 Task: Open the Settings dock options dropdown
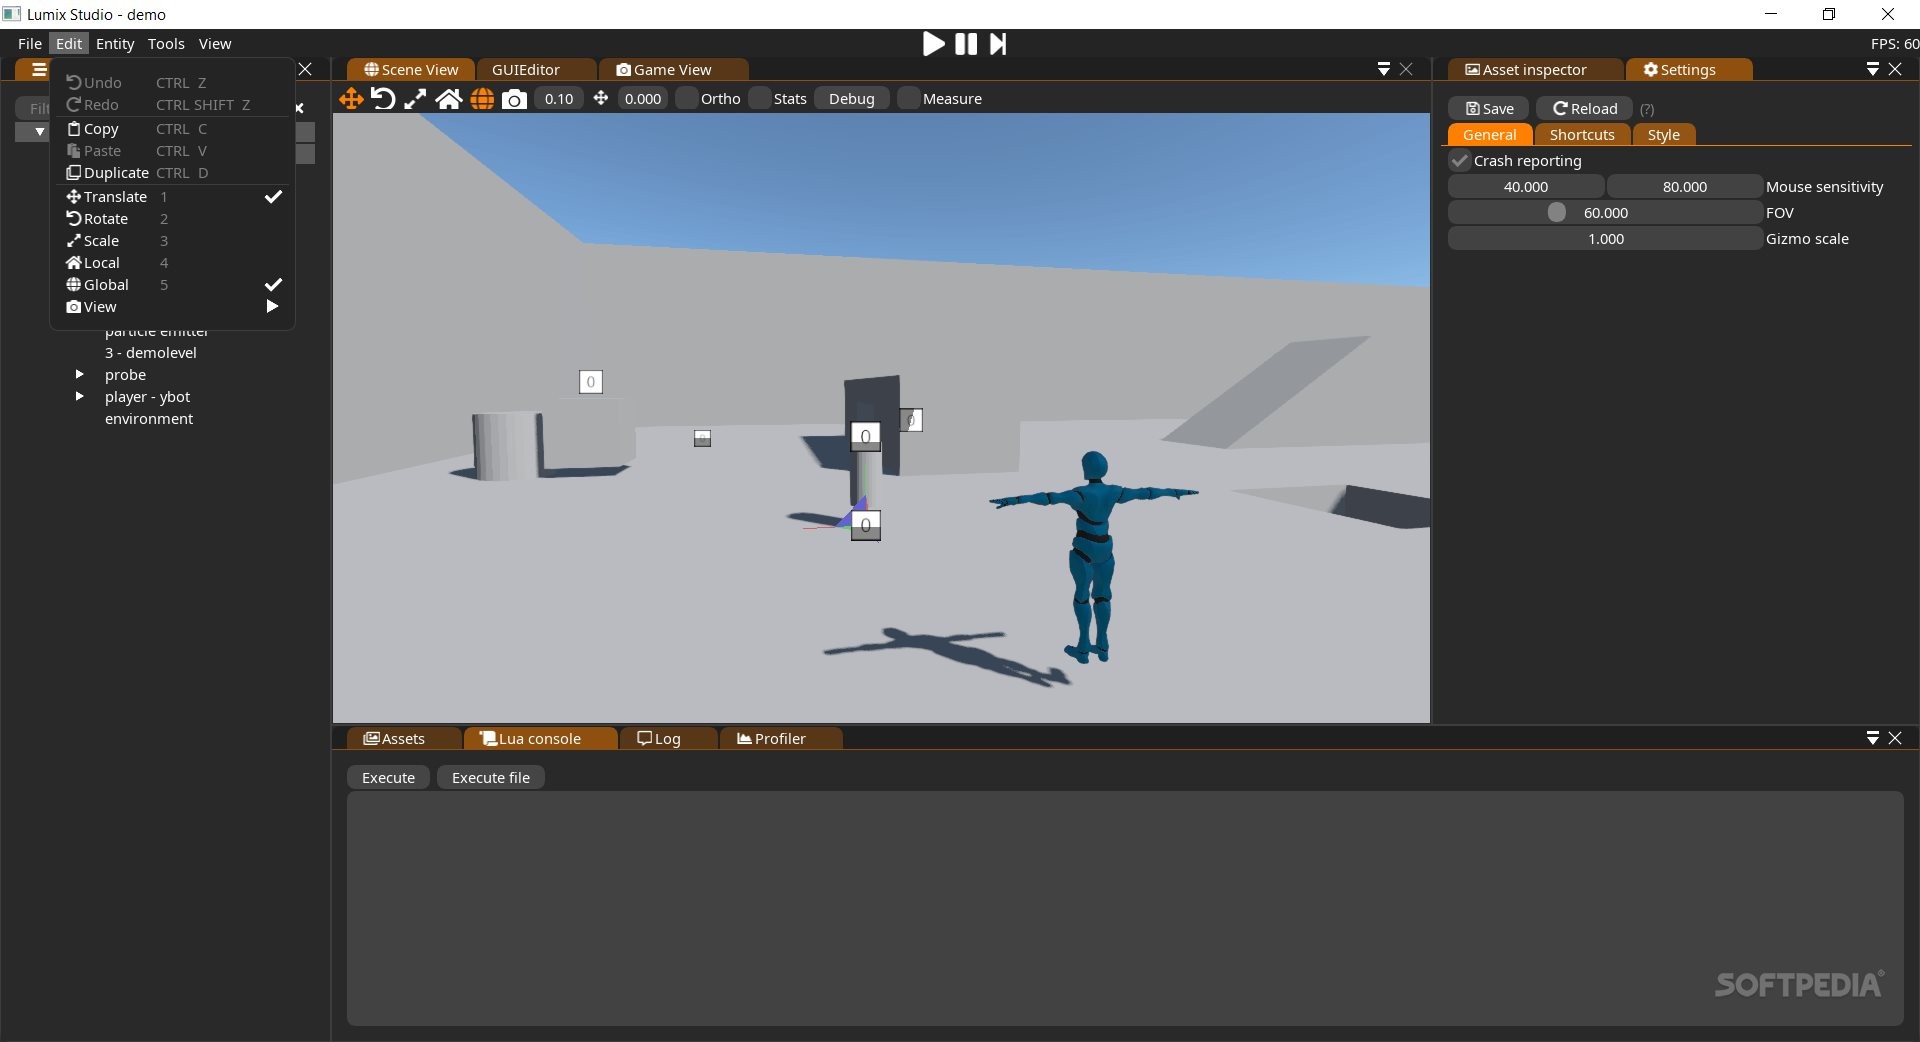tap(1872, 69)
